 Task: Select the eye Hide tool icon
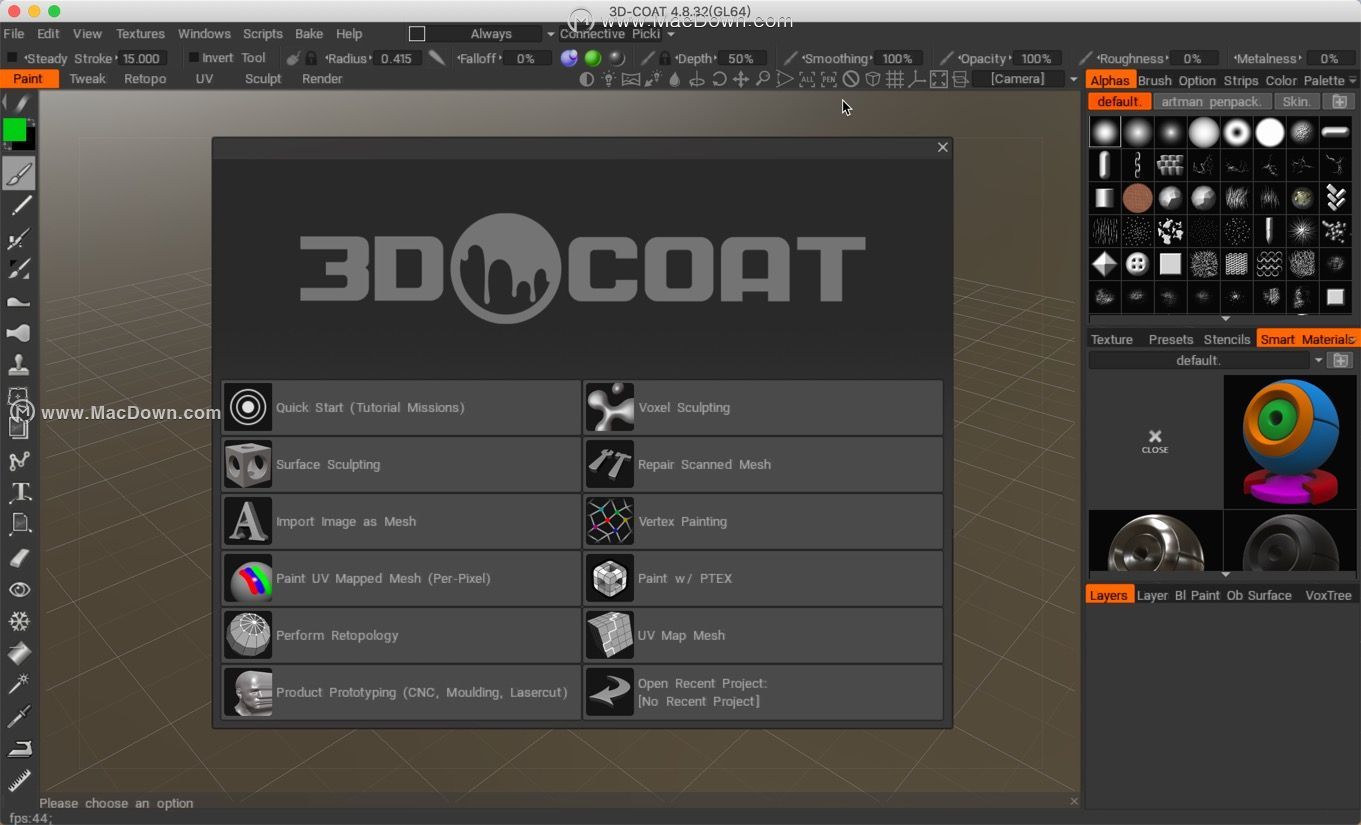19,590
